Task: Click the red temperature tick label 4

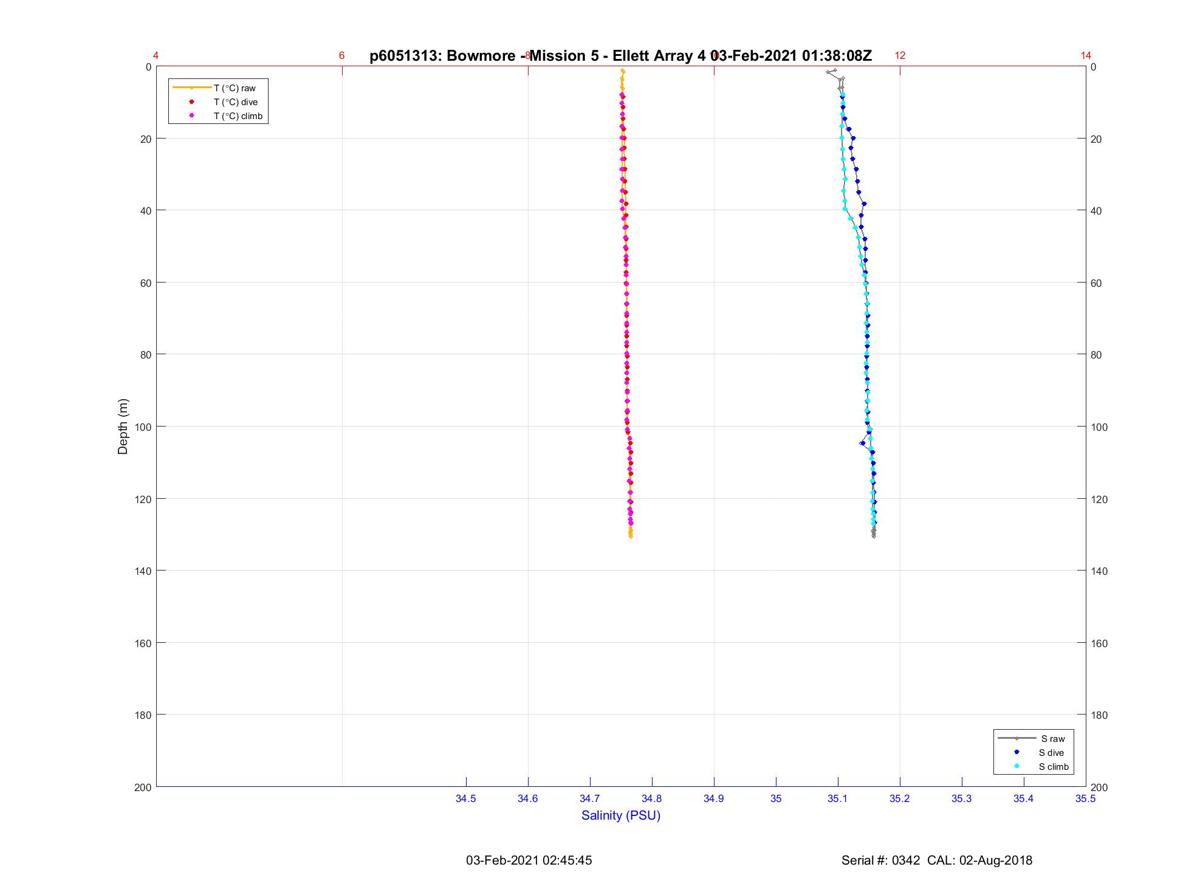Action: [156, 56]
